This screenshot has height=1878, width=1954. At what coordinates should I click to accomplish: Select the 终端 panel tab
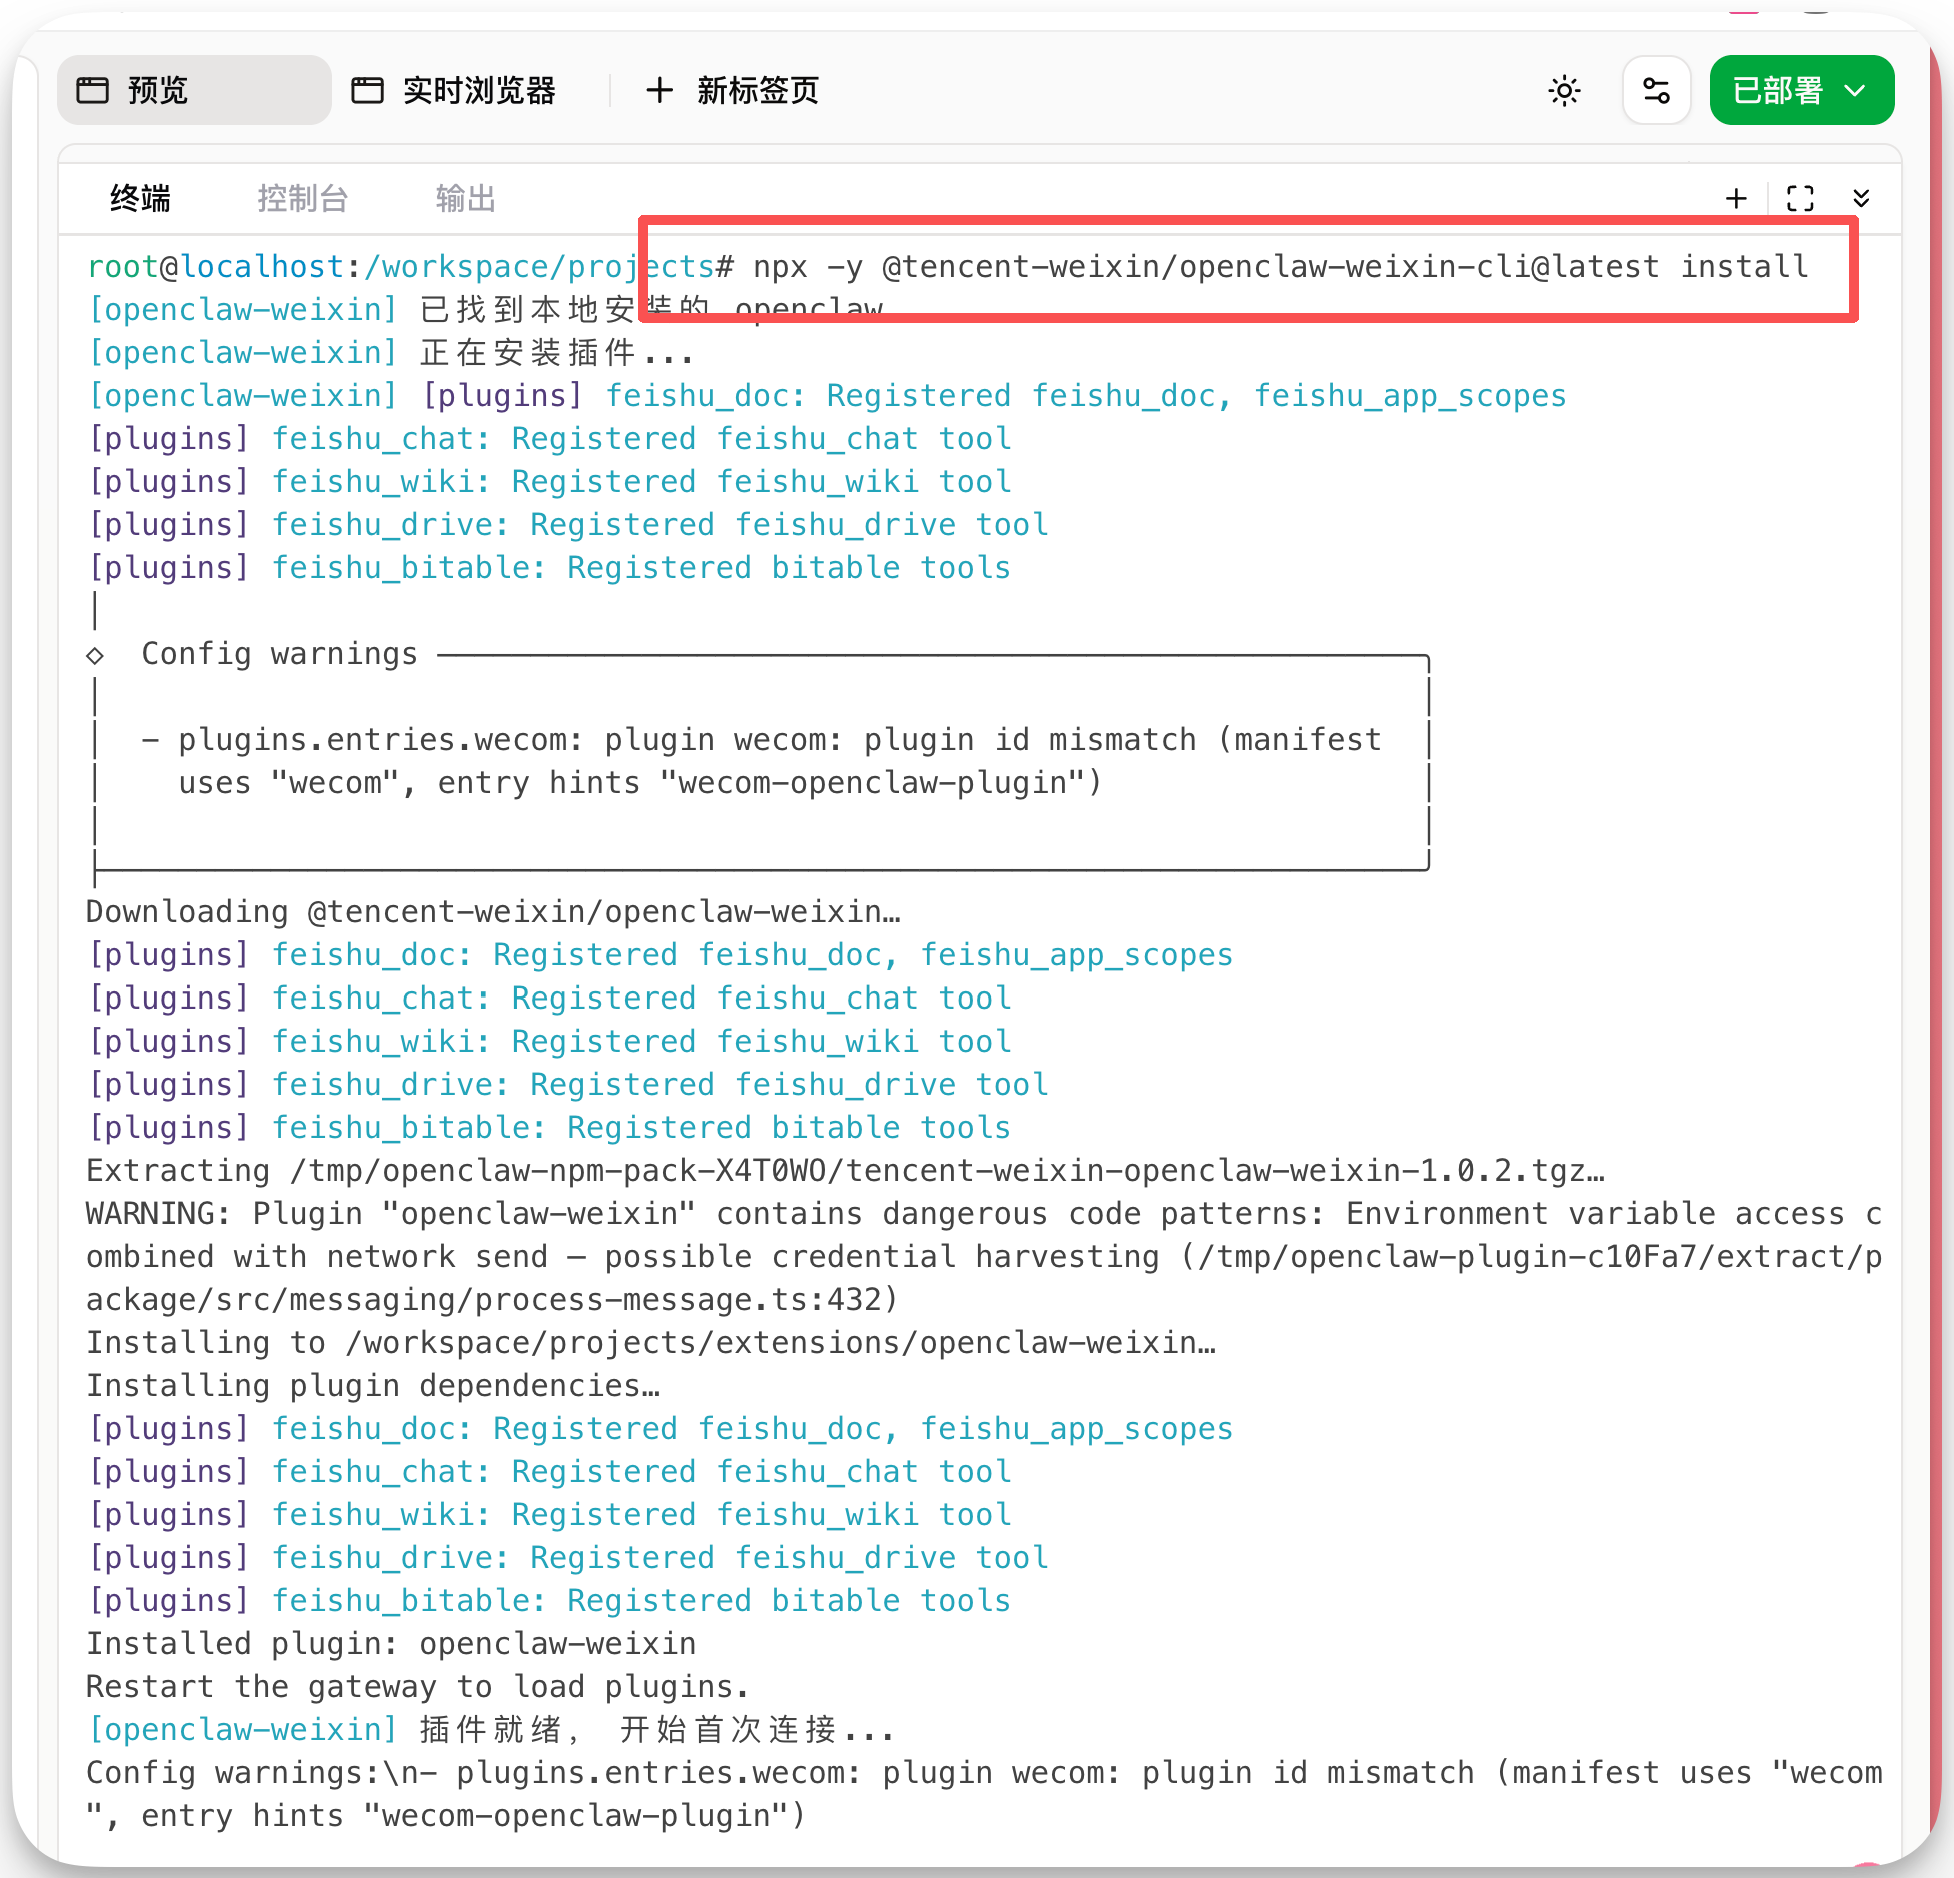coord(140,198)
